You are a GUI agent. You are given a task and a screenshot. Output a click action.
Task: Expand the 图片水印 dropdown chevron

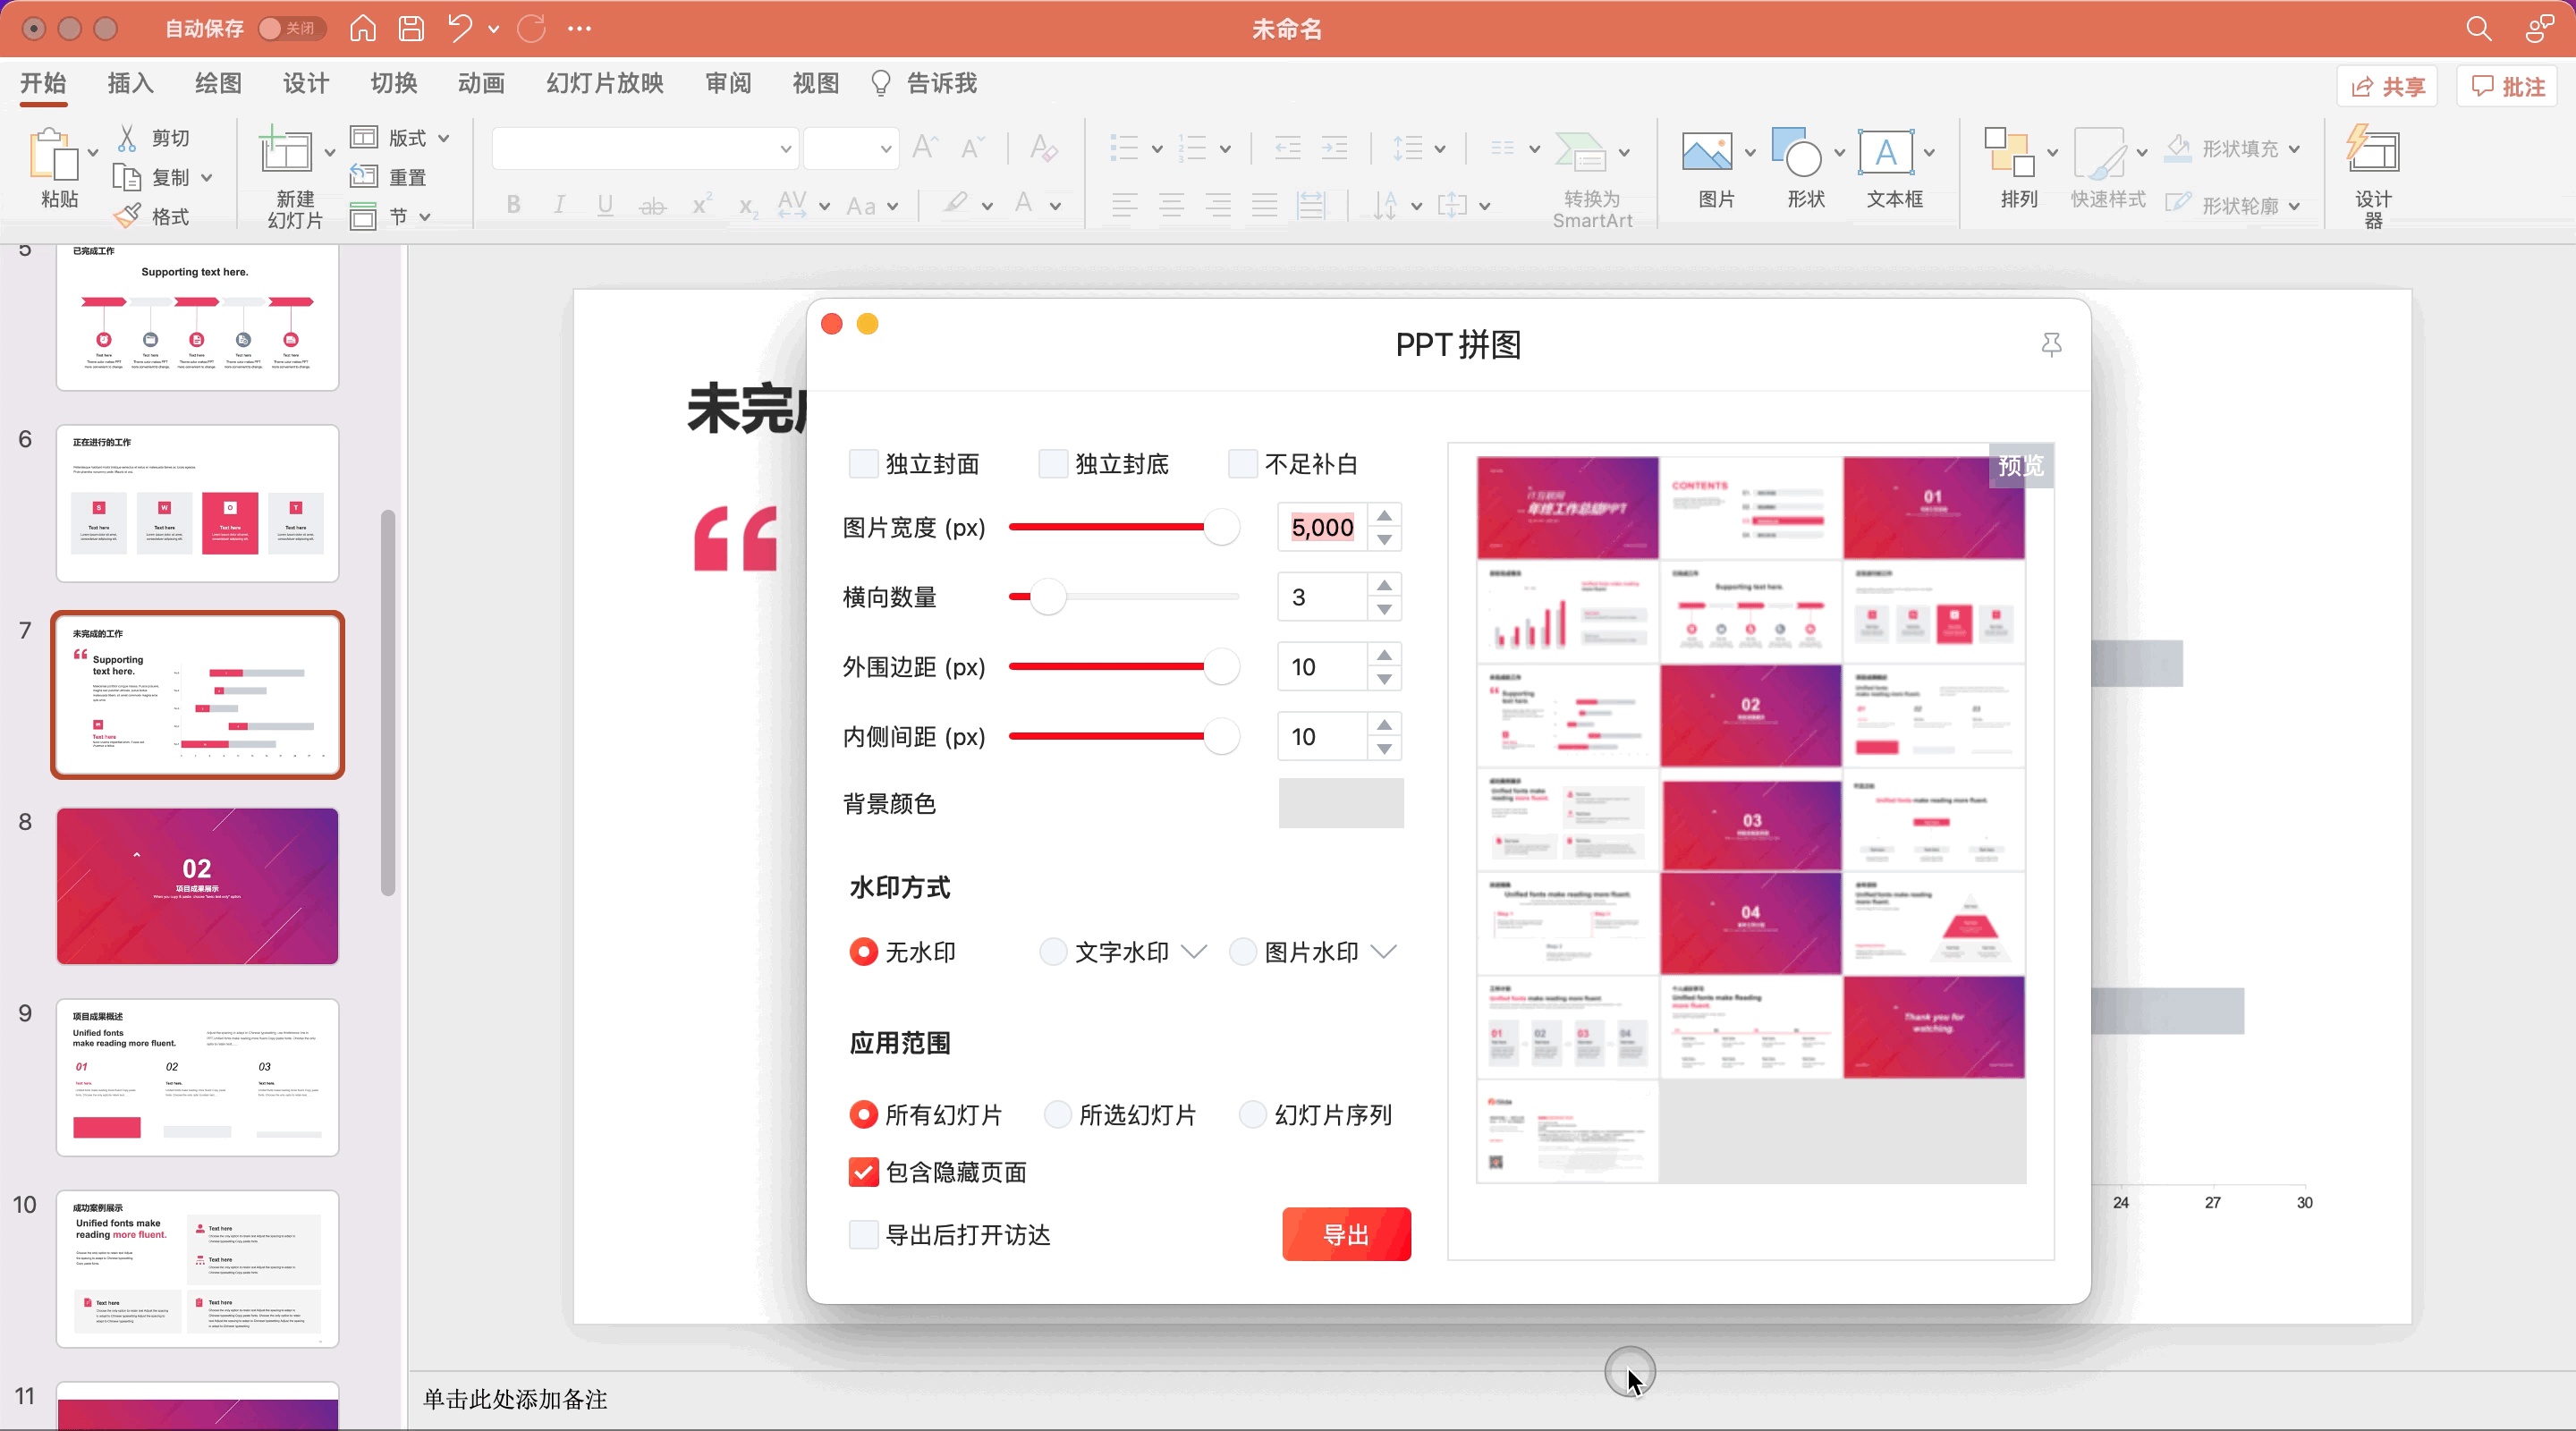pyautogui.click(x=1384, y=951)
